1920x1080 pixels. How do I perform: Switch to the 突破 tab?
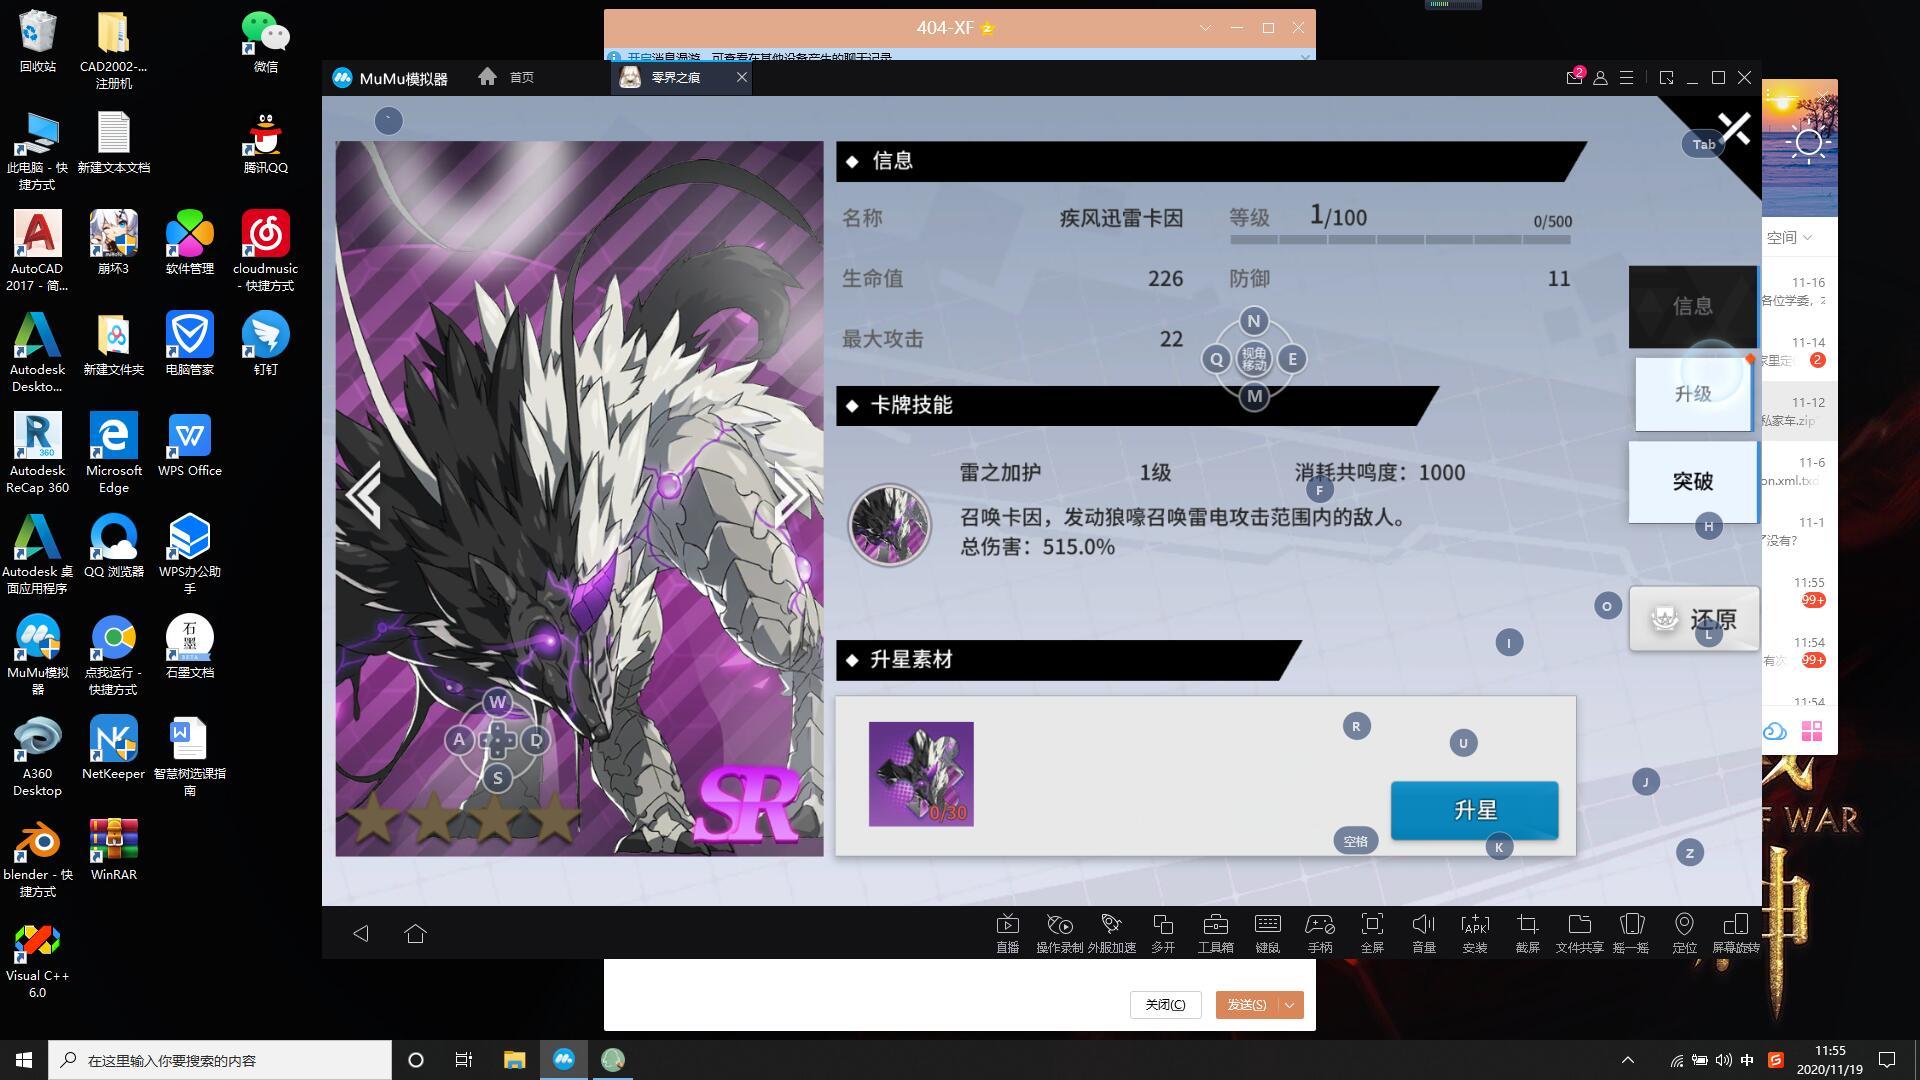click(x=1692, y=482)
